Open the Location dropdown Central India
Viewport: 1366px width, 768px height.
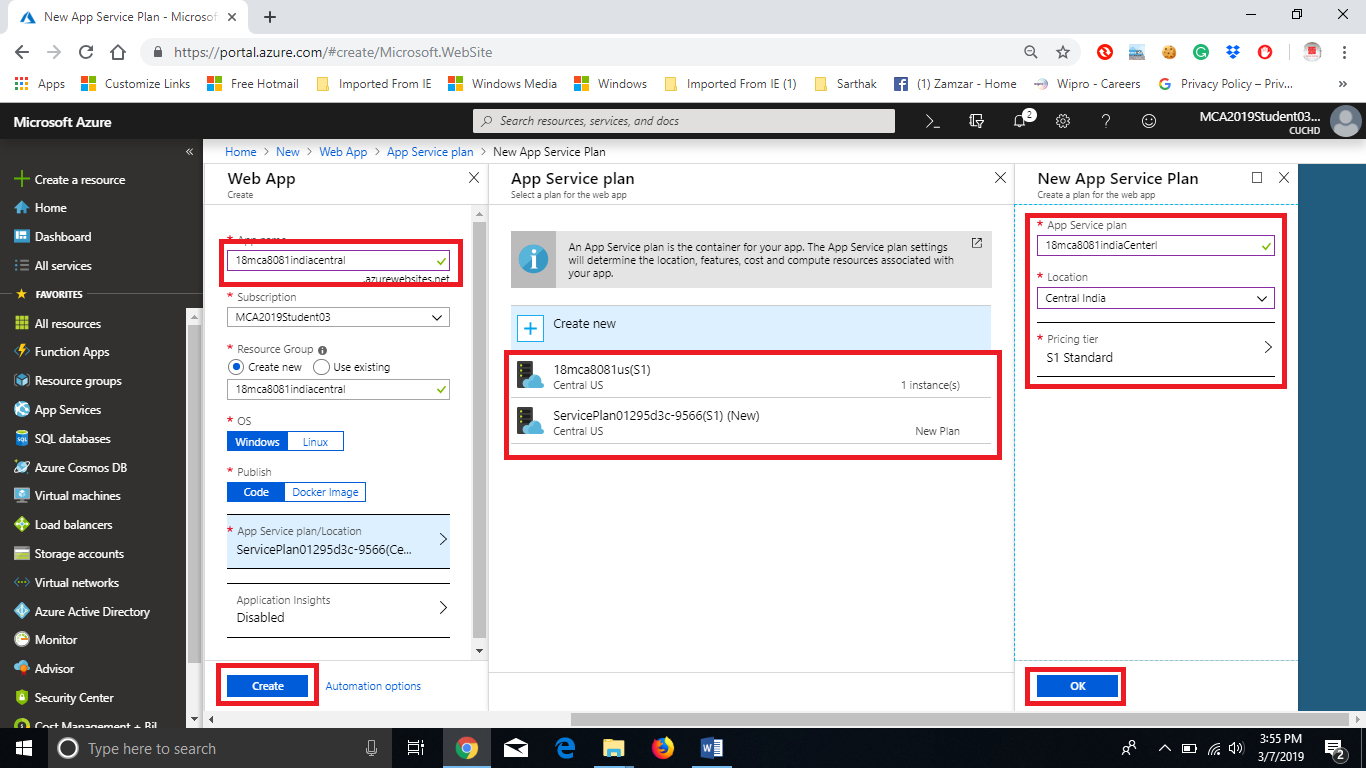pyautogui.click(x=1156, y=298)
